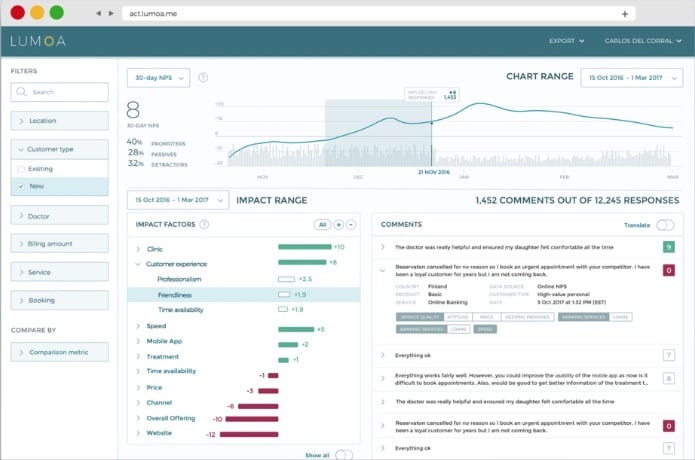The height and width of the screenshot is (460, 695).
Task: Open the Impact Range date dropdown
Action: (x=178, y=200)
